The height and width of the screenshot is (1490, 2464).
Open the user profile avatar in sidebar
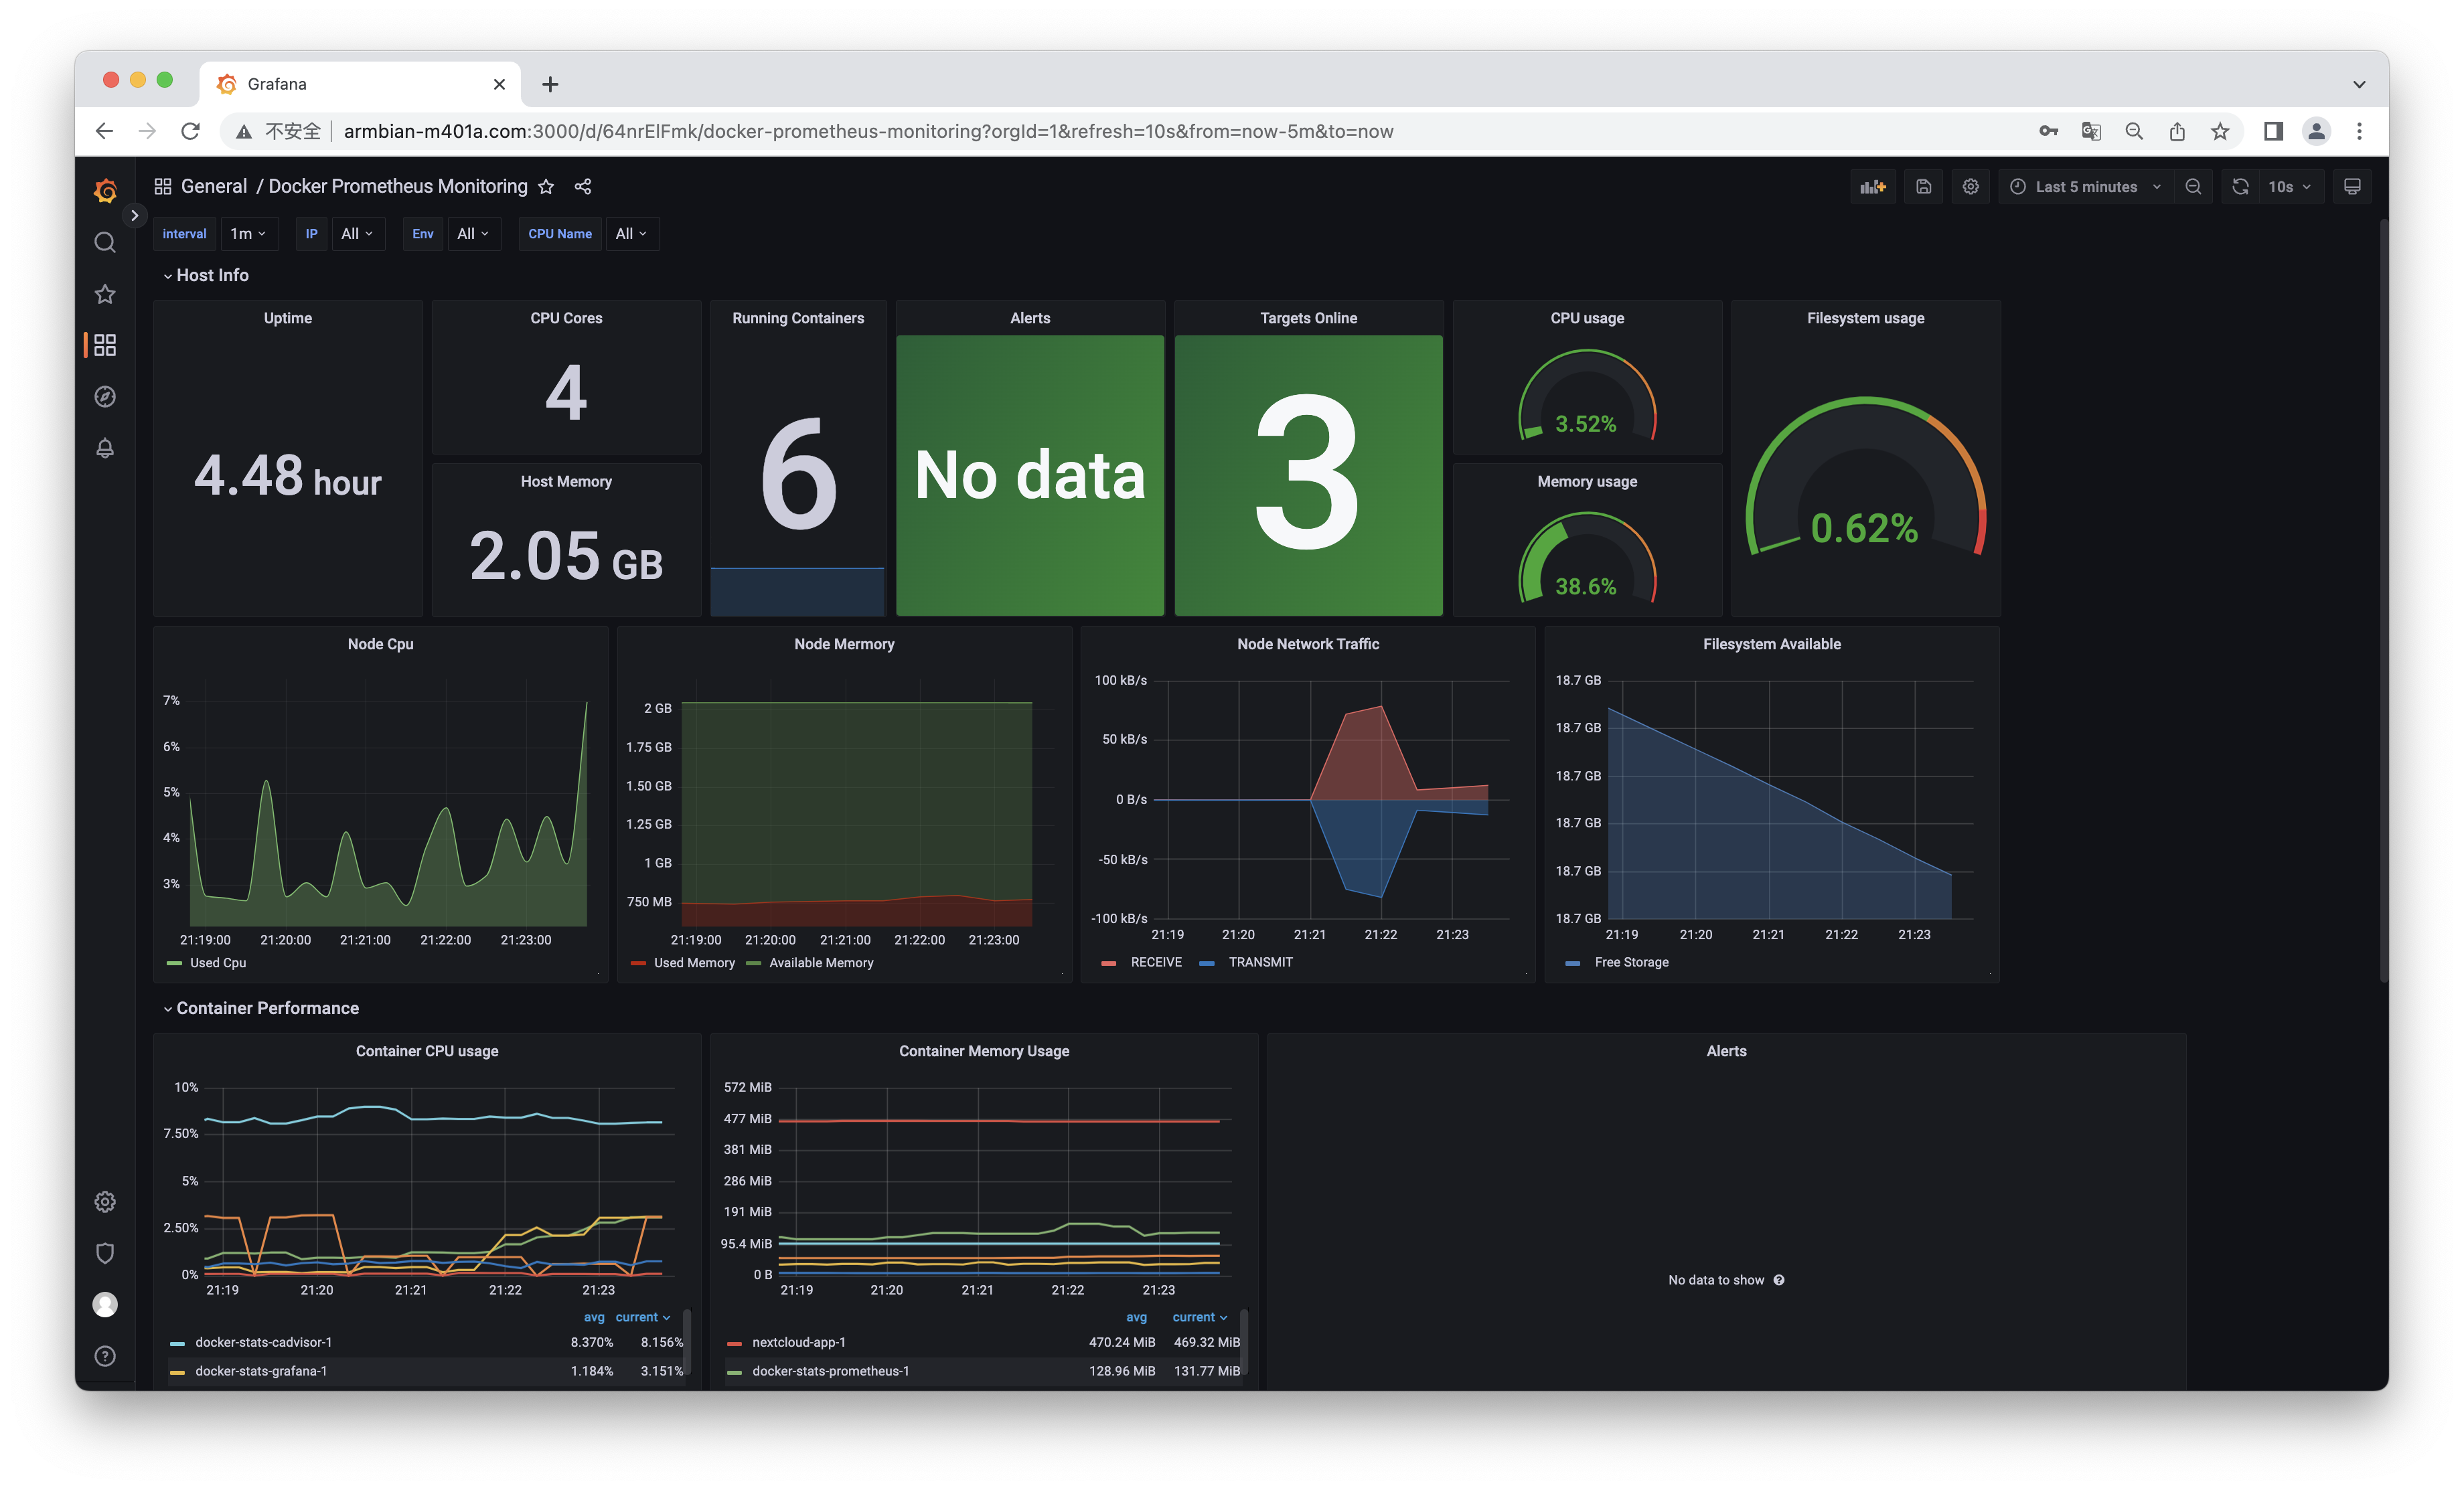point(105,1305)
